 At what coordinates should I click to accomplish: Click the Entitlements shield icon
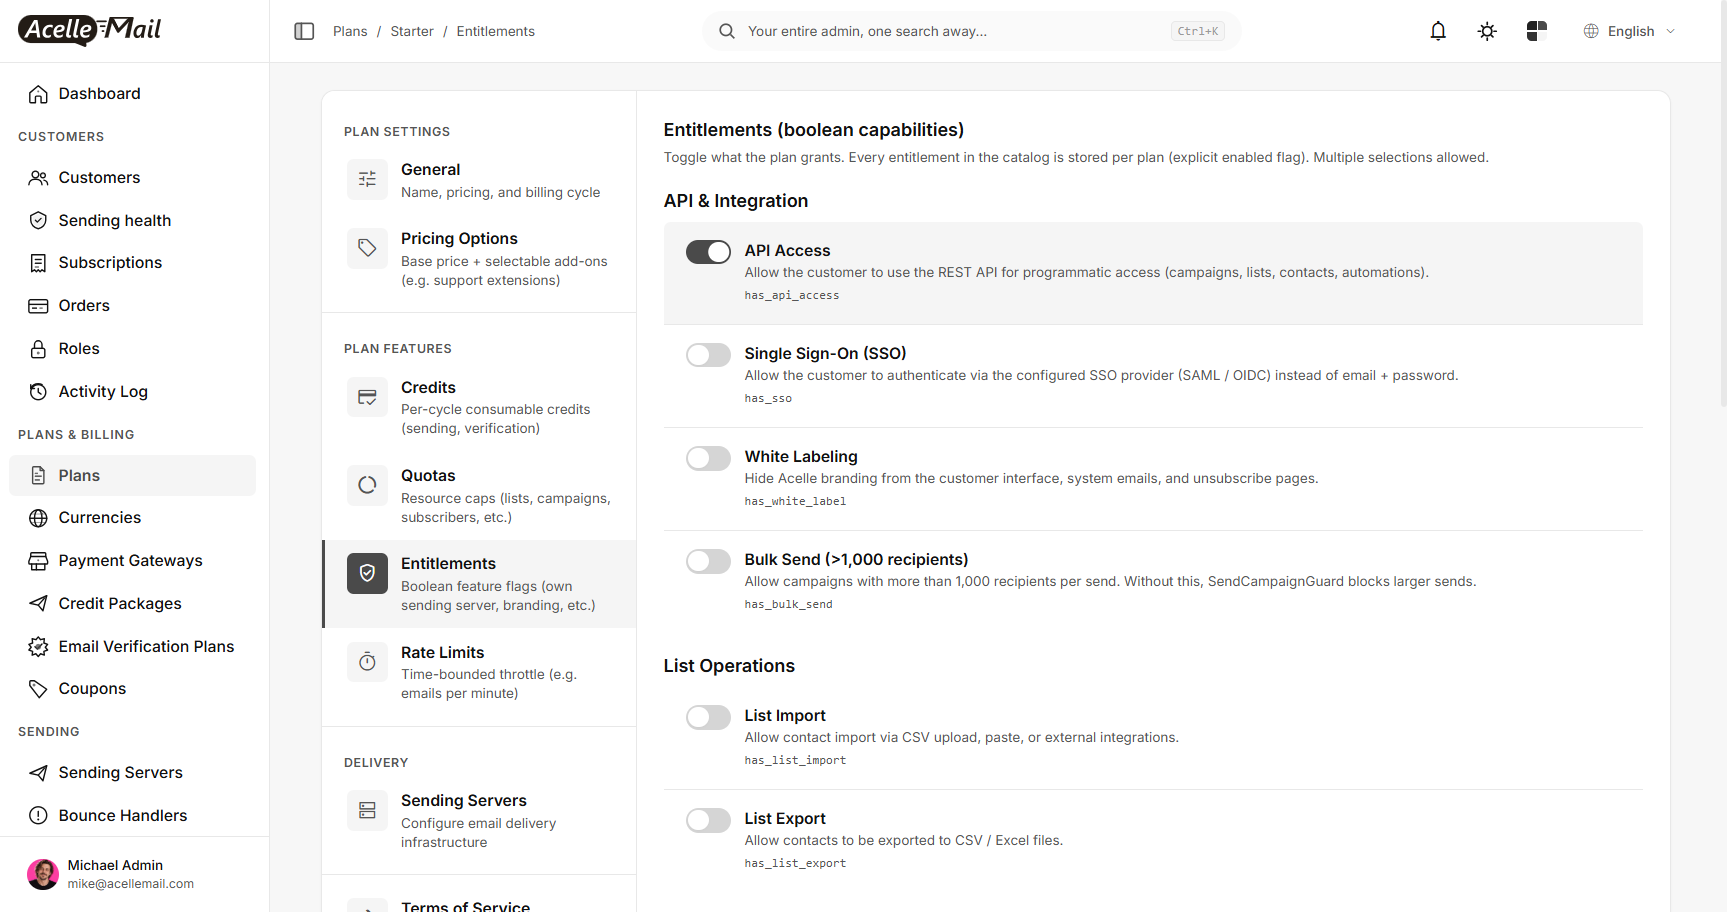click(367, 573)
